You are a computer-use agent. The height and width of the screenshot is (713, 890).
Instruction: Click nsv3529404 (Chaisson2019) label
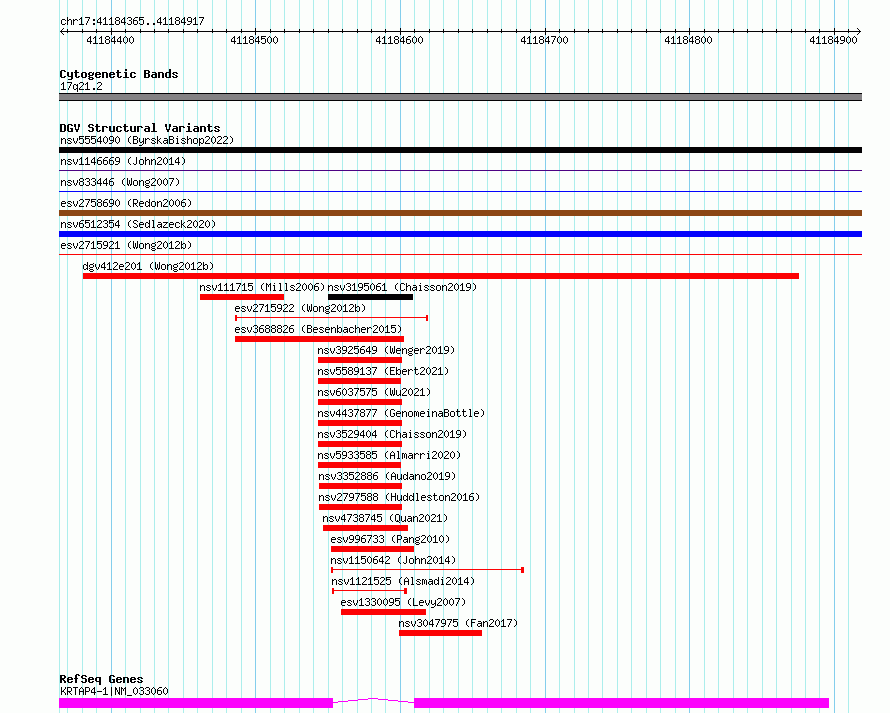tap(392, 434)
